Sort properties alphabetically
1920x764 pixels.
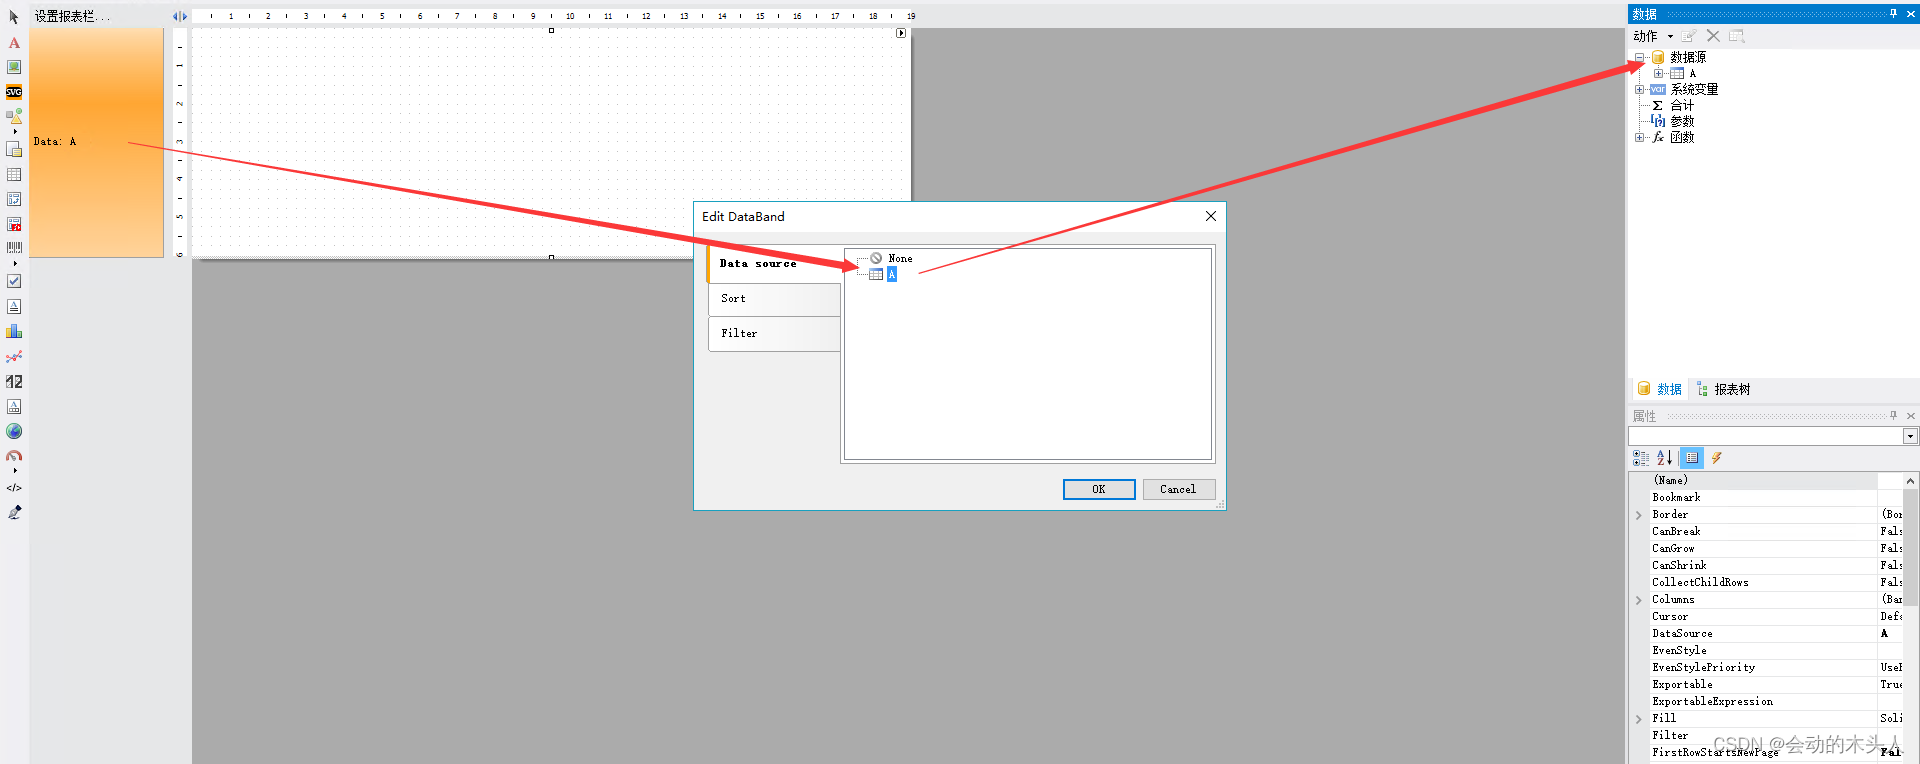(x=1665, y=458)
